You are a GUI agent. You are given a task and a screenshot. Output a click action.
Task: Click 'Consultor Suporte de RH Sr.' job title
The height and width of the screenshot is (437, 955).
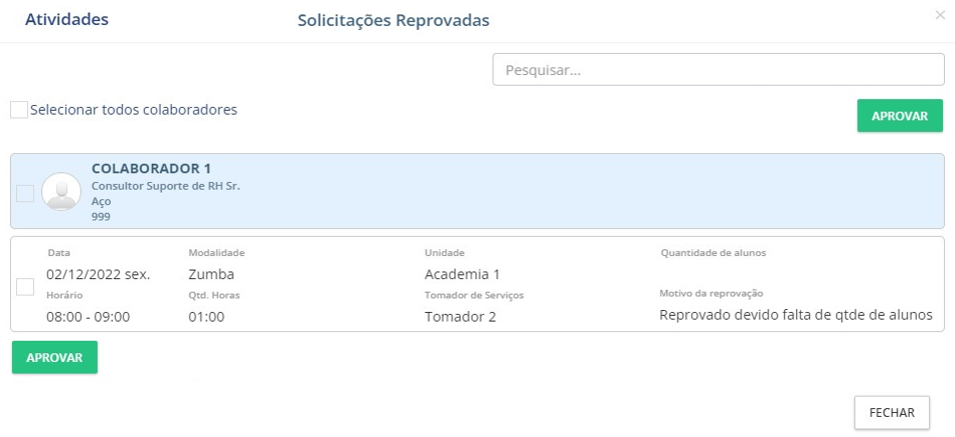click(166, 186)
